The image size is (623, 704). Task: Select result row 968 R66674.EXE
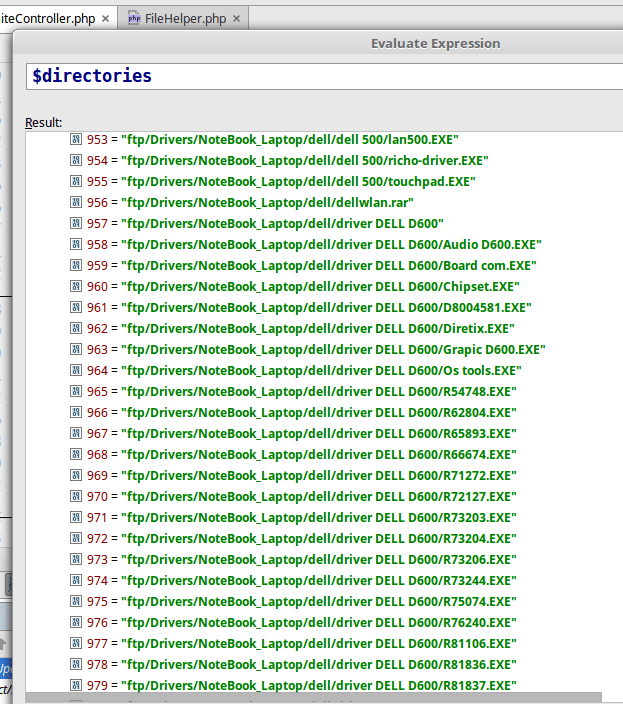pyautogui.click(x=293, y=455)
